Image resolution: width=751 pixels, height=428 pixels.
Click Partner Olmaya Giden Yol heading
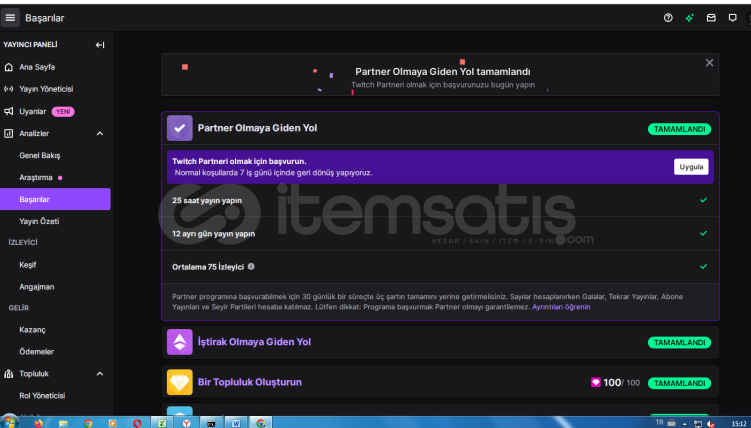[257, 128]
